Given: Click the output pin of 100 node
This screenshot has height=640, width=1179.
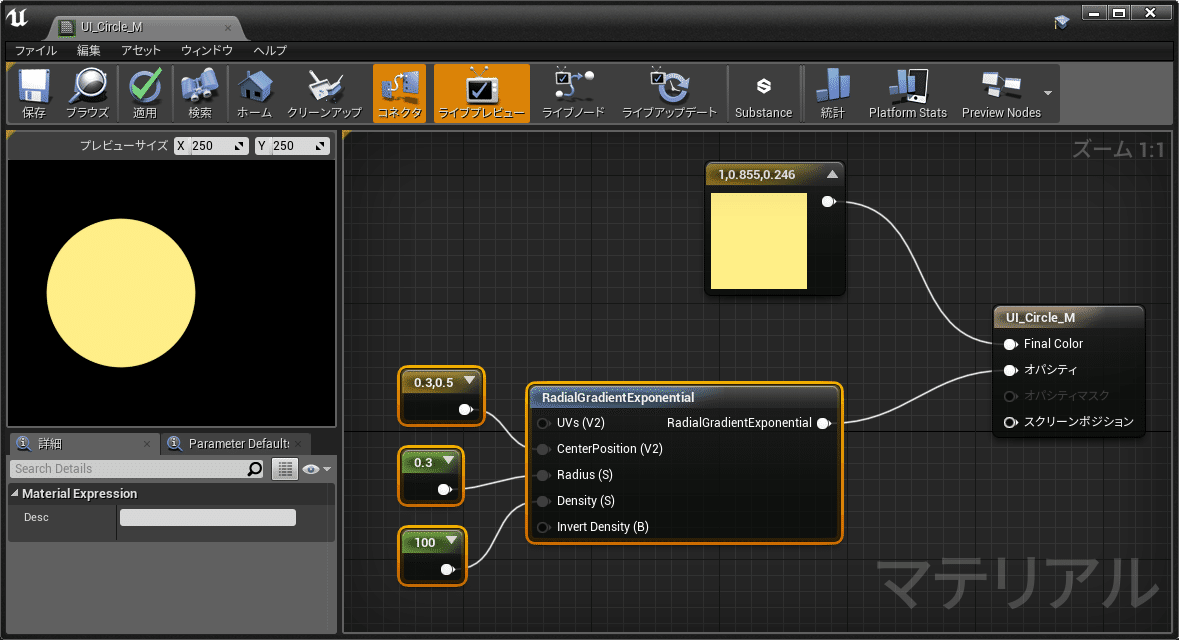Looking at the screenshot, I should pyautogui.click(x=447, y=569).
